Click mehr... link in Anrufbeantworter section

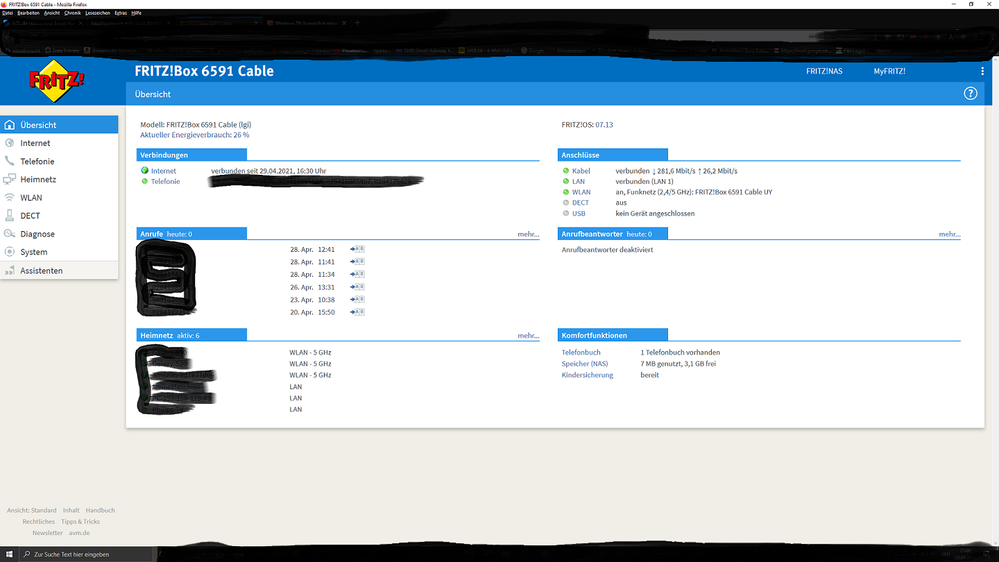pos(949,234)
